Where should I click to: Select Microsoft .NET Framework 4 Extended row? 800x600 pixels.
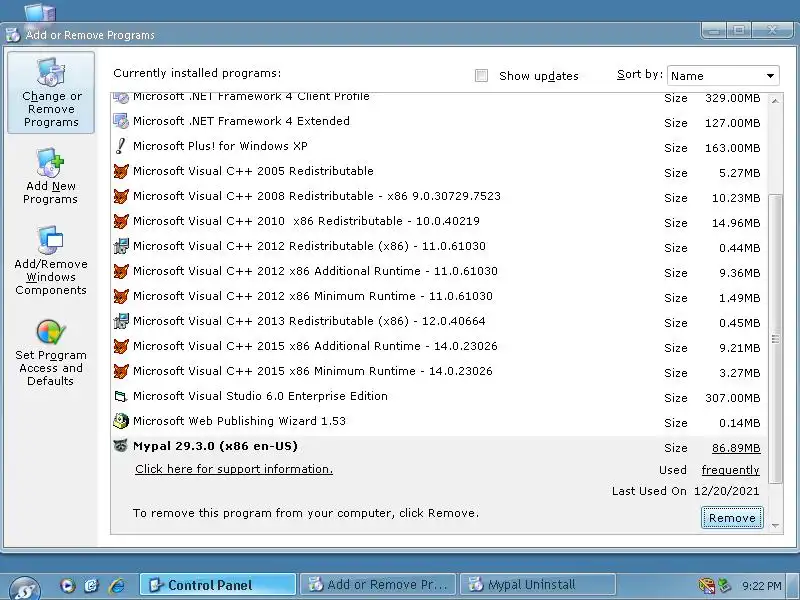(x=439, y=121)
